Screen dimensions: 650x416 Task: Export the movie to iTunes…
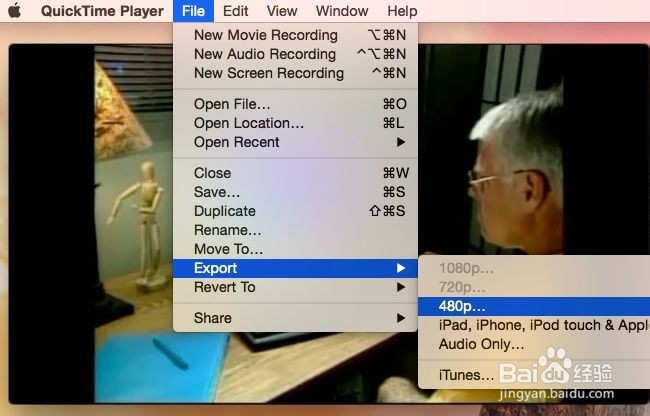tap(534, 375)
